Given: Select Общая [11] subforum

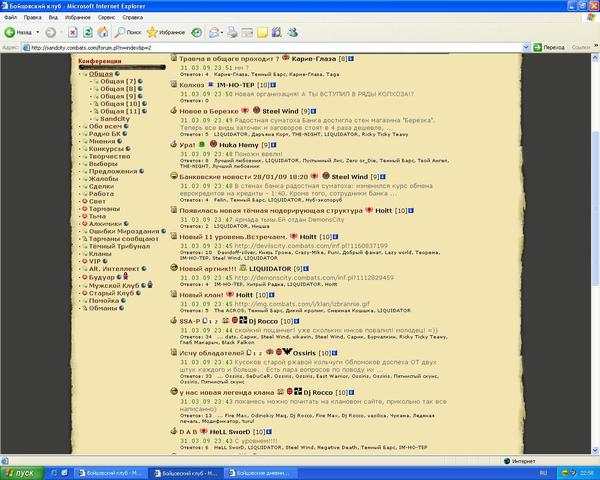Looking at the screenshot, I should pyautogui.click(x=120, y=111).
